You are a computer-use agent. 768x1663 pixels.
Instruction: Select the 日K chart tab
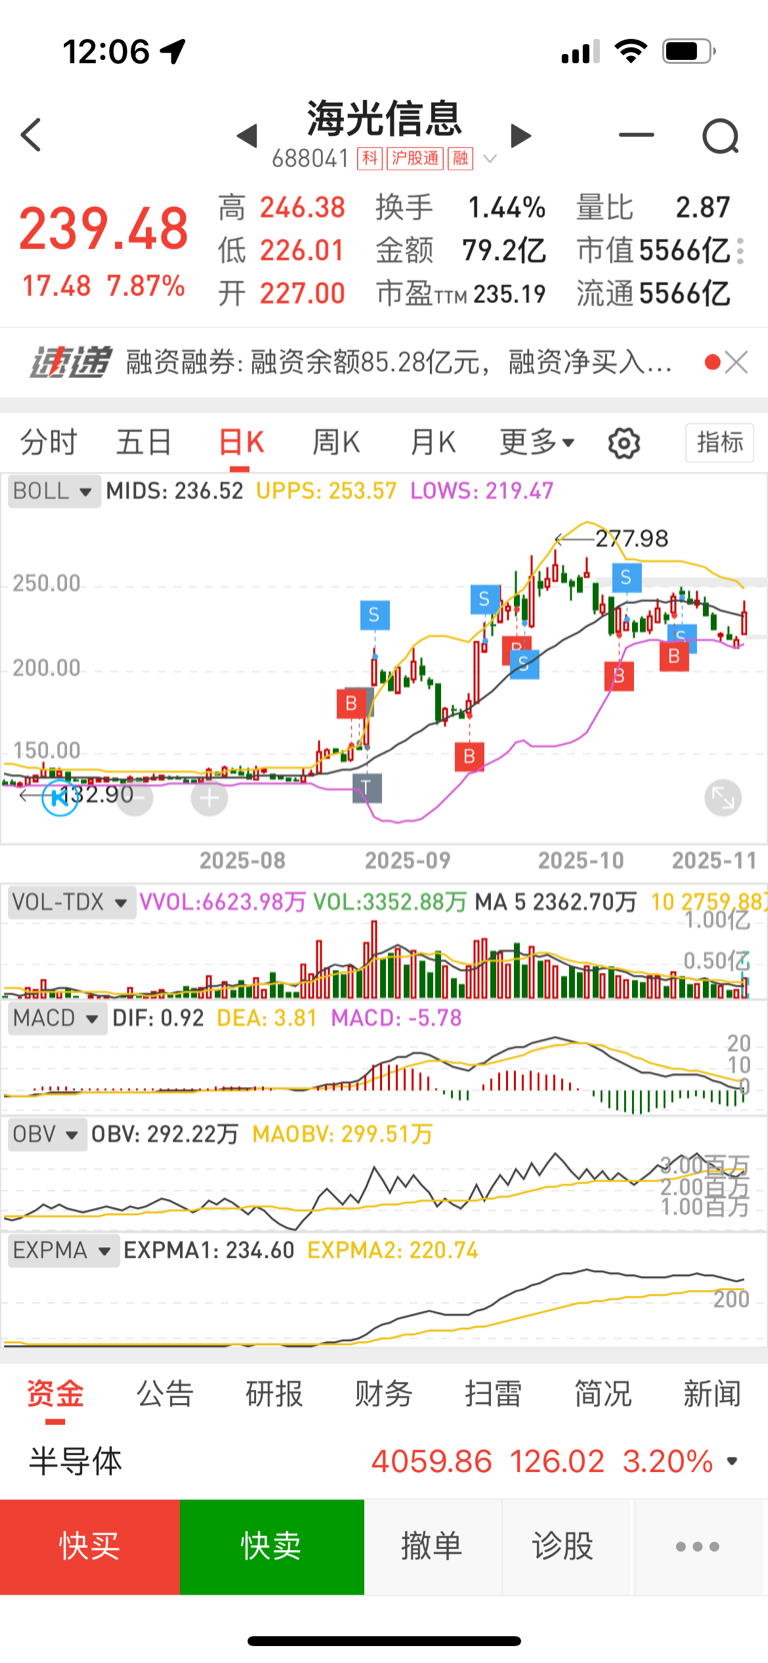click(241, 442)
